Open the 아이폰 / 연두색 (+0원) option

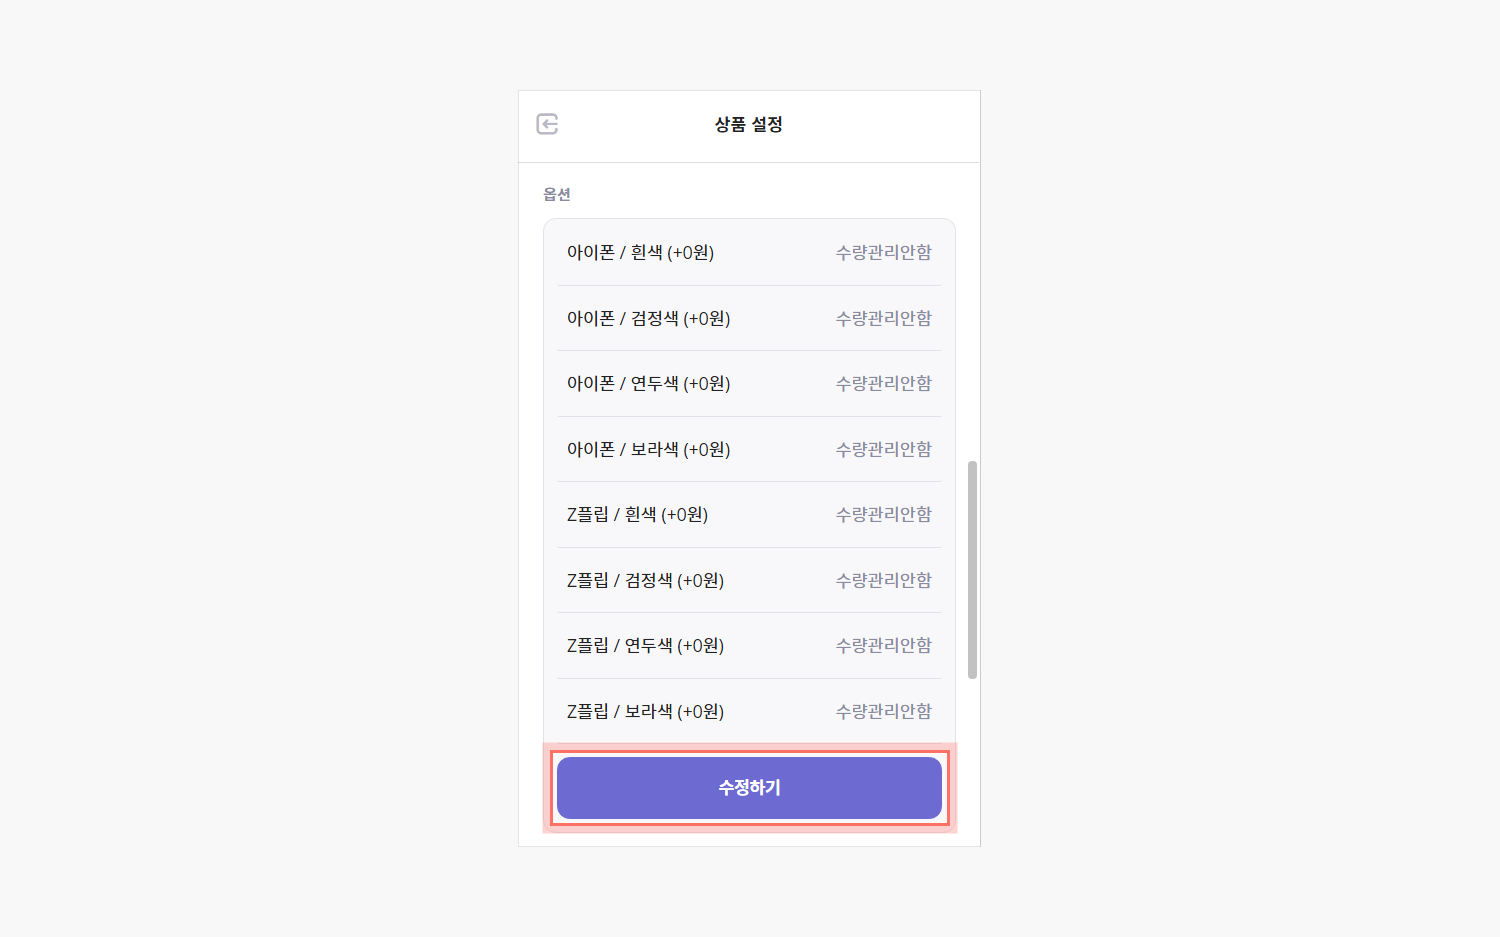749,384
